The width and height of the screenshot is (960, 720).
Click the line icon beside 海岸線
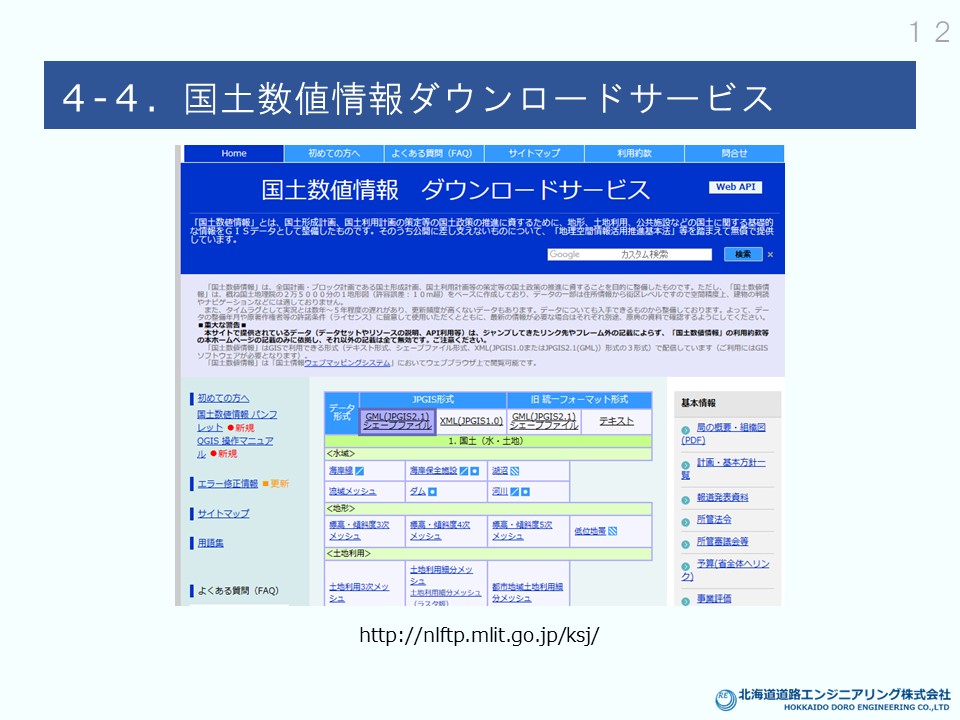(360, 471)
